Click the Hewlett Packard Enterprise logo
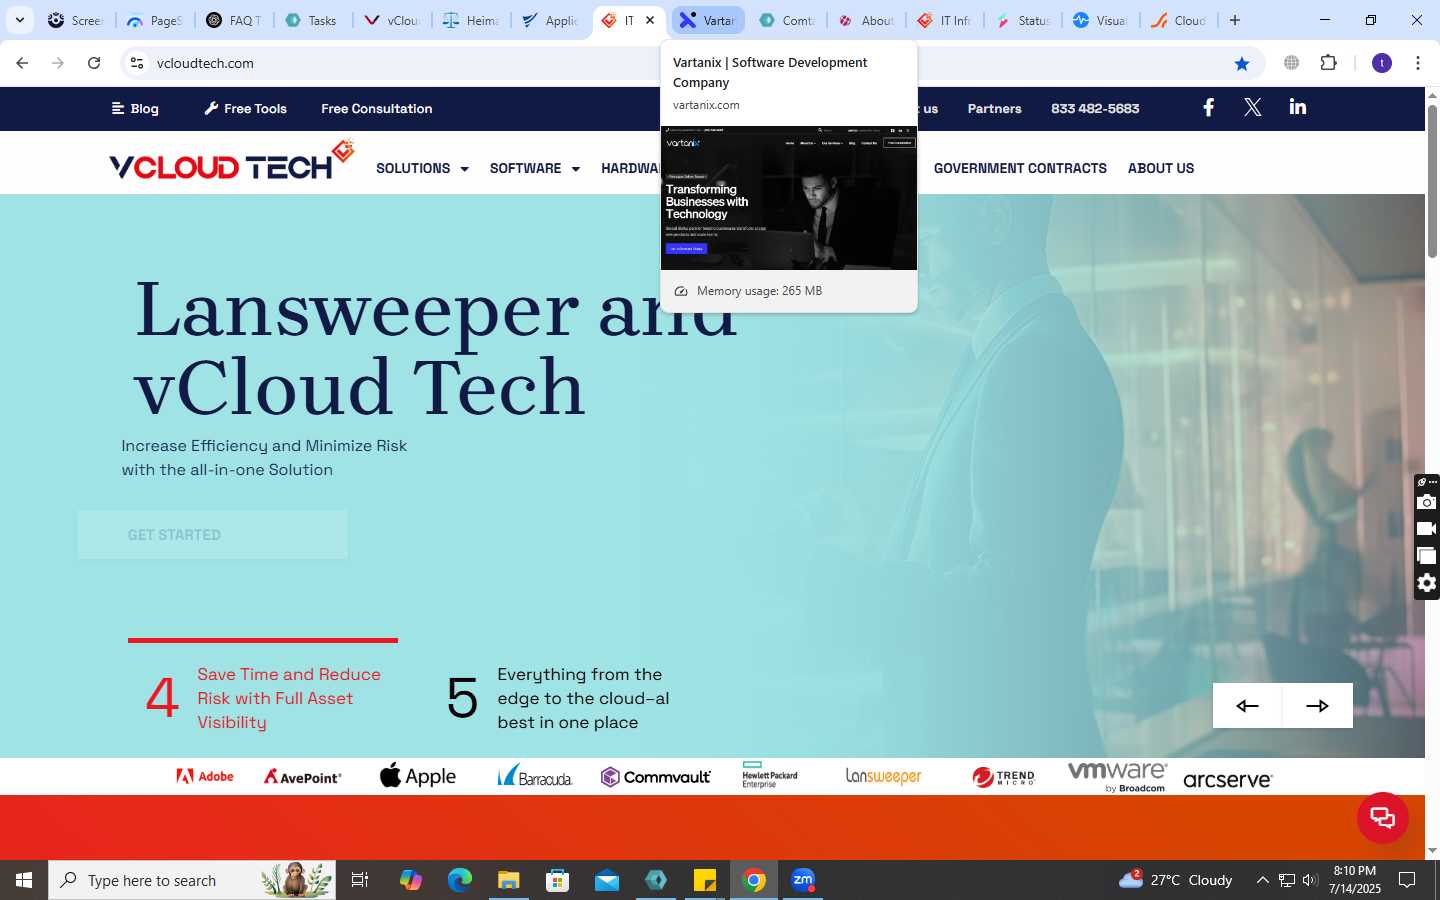The width and height of the screenshot is (1440, 900). tap(770, 775)
